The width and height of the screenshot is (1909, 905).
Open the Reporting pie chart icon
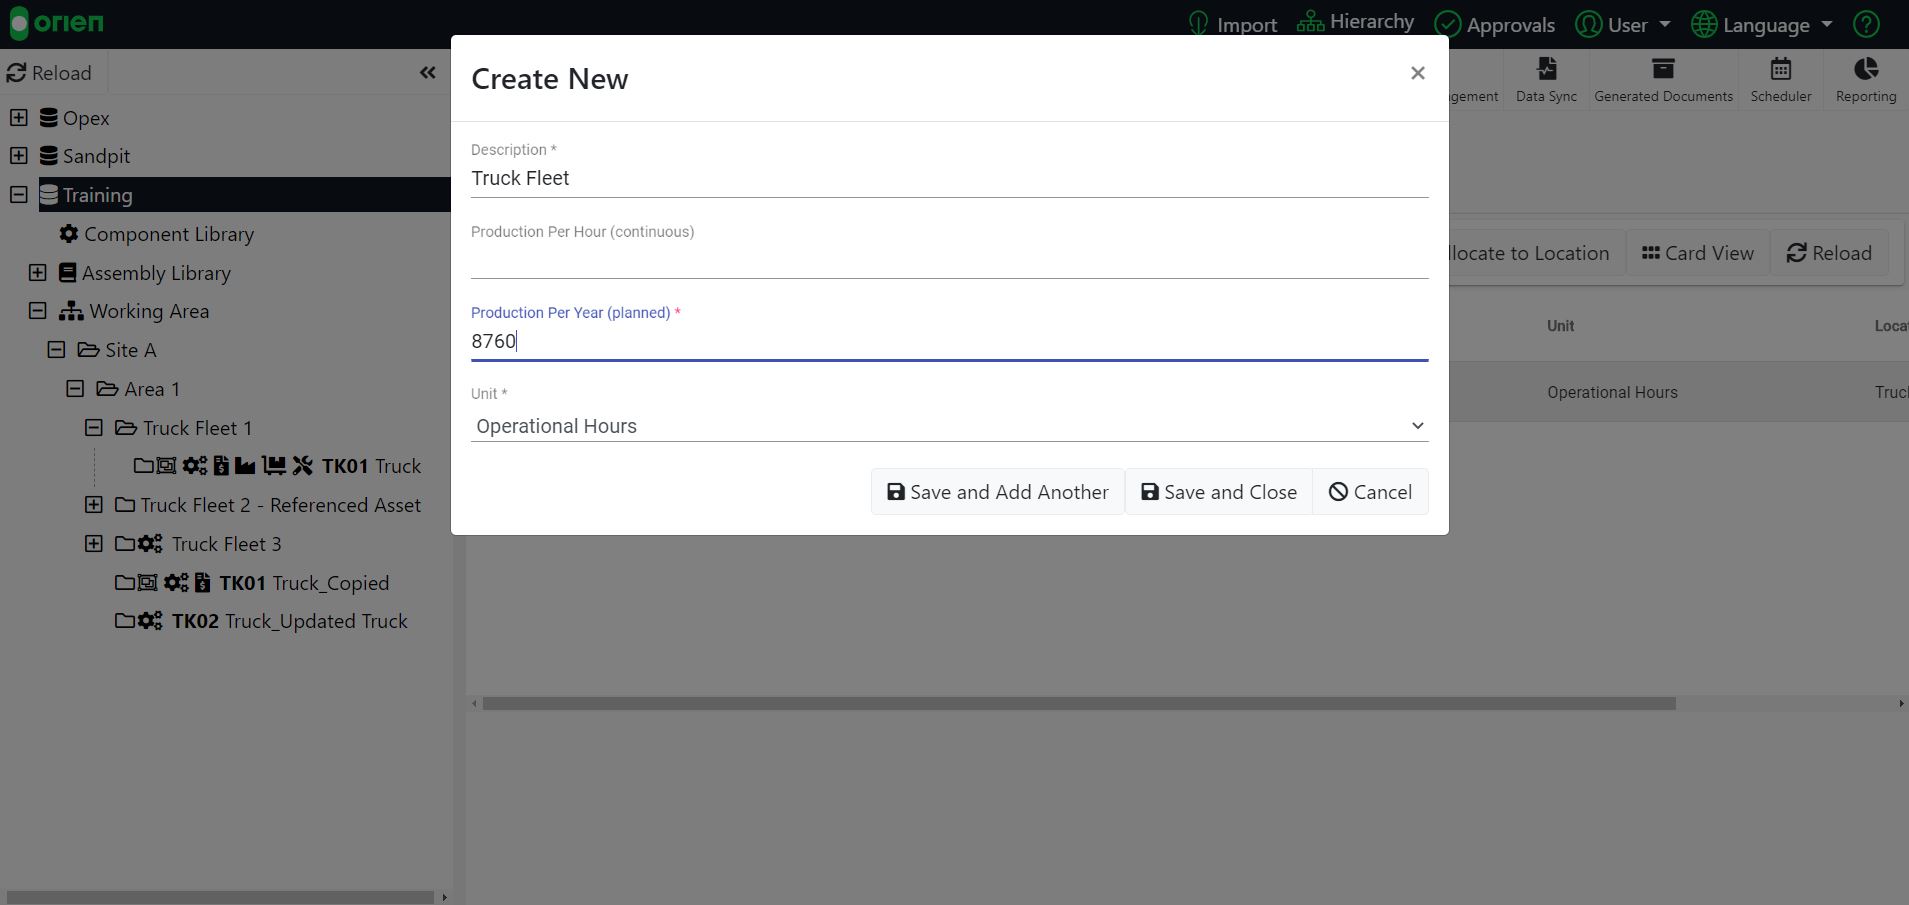1865,69
